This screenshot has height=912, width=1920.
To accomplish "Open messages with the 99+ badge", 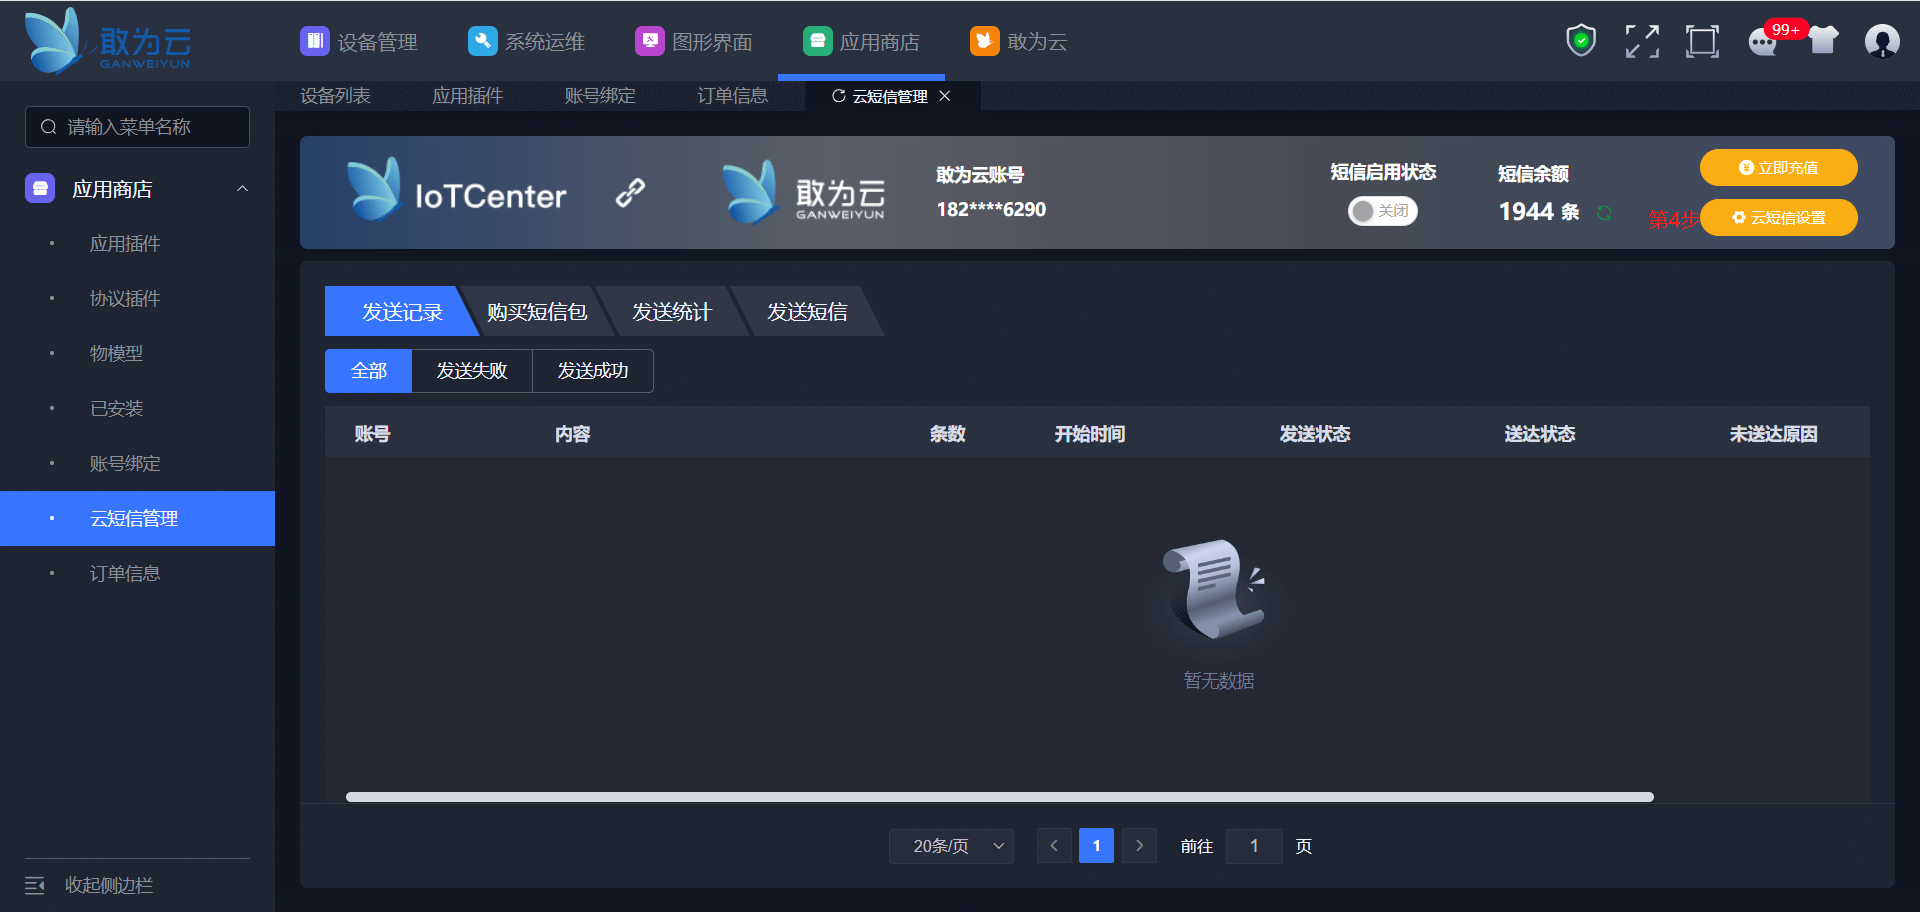I will point(1763,41).
